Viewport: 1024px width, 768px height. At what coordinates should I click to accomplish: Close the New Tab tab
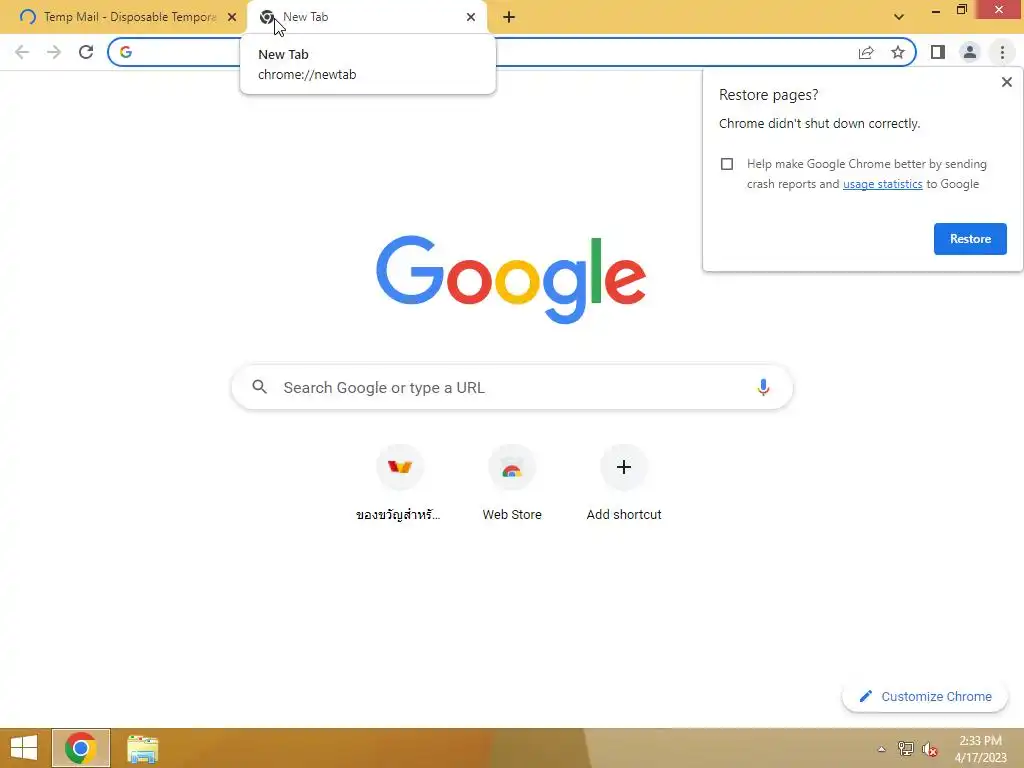(x=471, y=17)
